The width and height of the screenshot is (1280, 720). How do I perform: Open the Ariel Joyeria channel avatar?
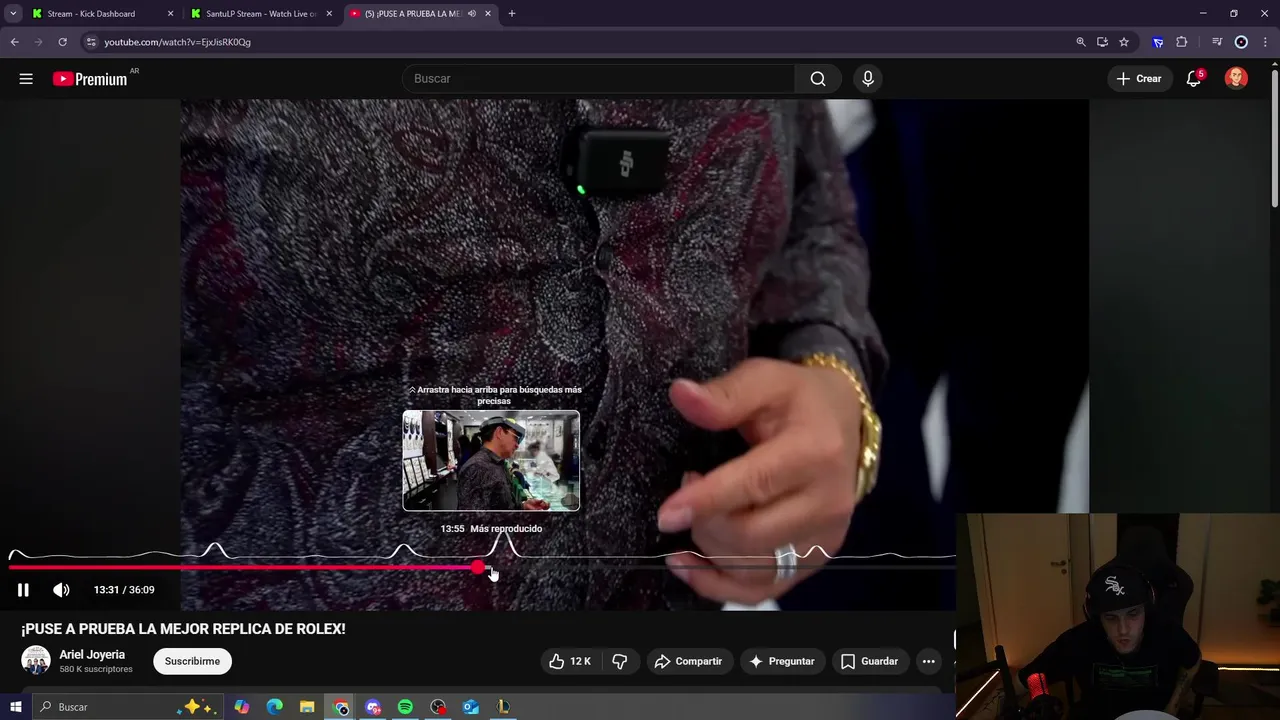click(36, 660)
